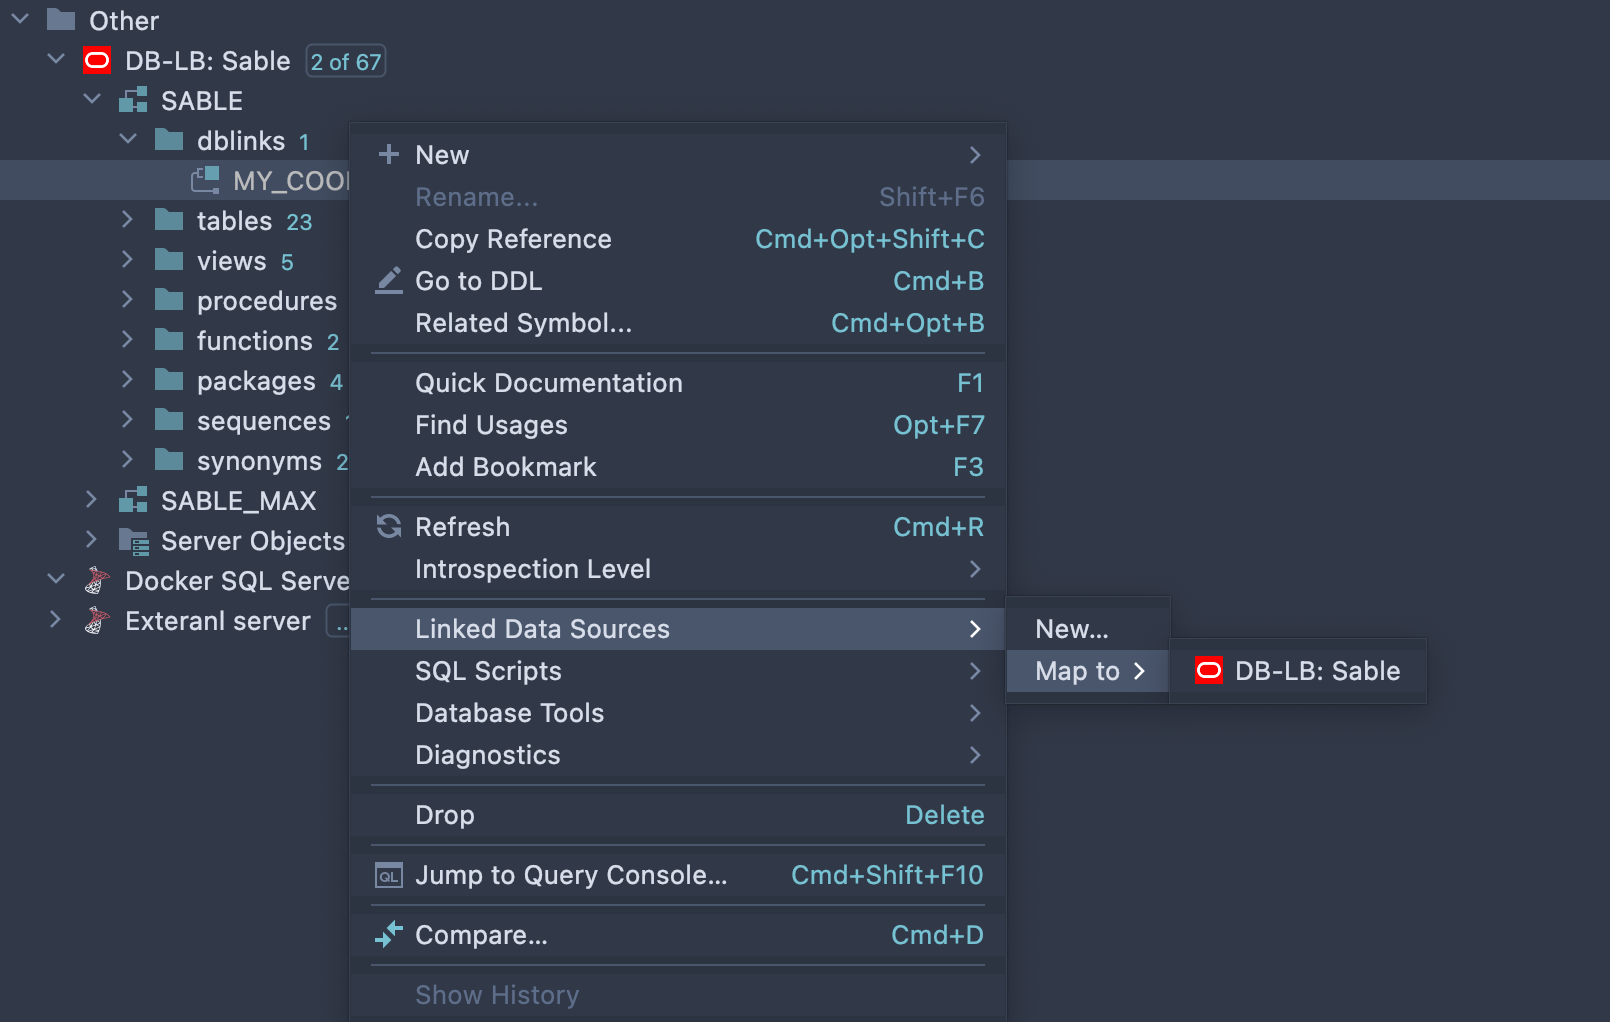
Task: Select Drop in the context menu
Action: pyautogui.click(x=445, y=815)
